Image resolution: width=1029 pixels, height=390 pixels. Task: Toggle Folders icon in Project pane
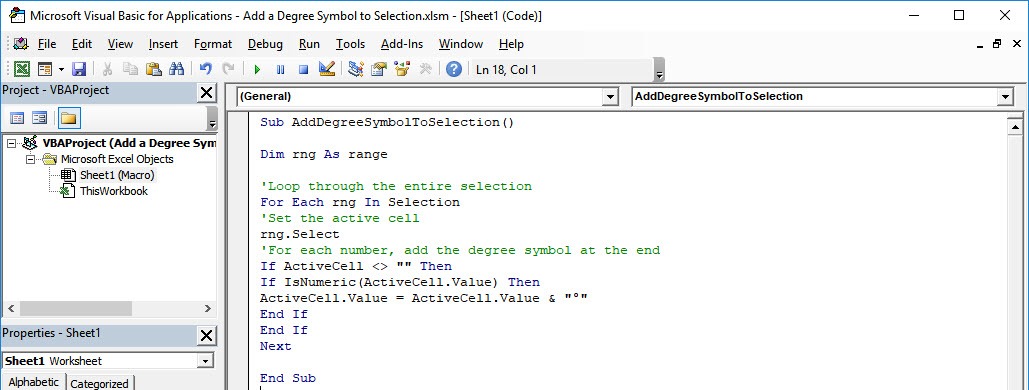point(69,118)
